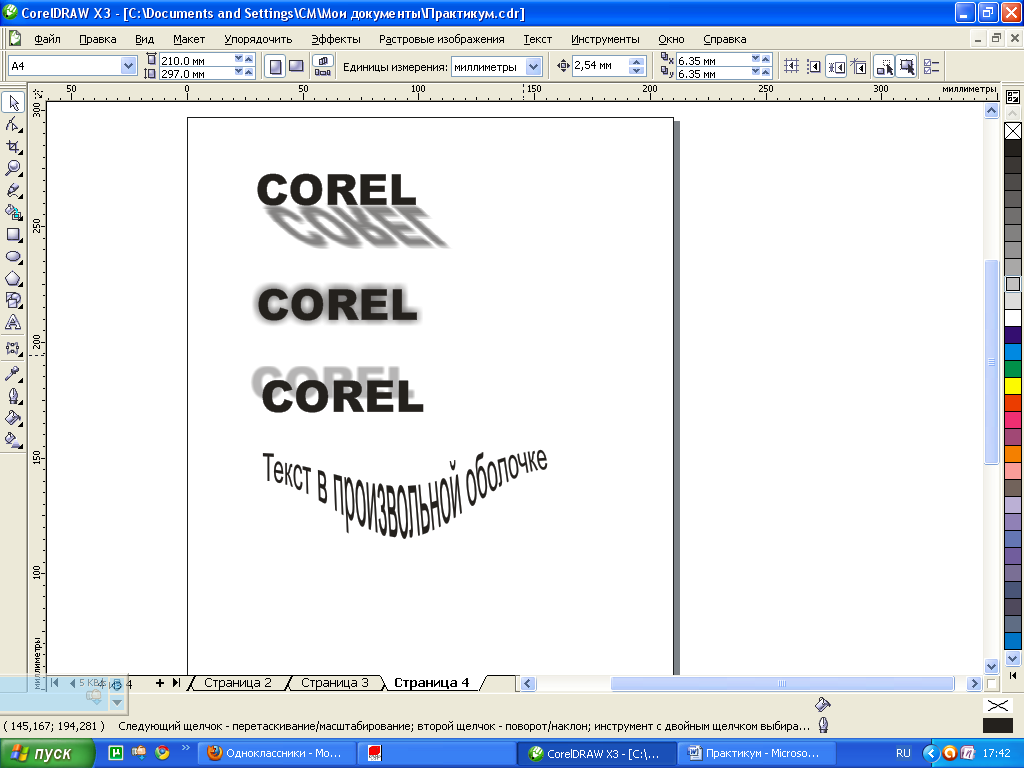
Task: Click the vertical scrollbar down arrow
Action: (991, 666)
